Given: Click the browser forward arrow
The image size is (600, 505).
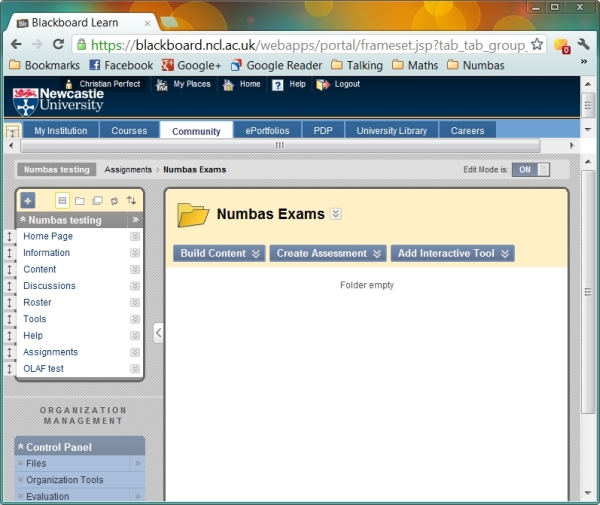Looking at the screenshot, I should coord(37,44).
